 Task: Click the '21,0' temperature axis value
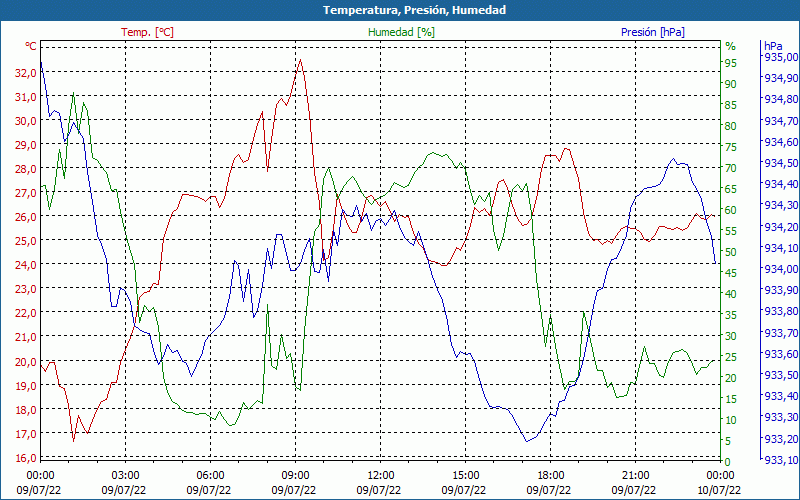pos(26,337)
